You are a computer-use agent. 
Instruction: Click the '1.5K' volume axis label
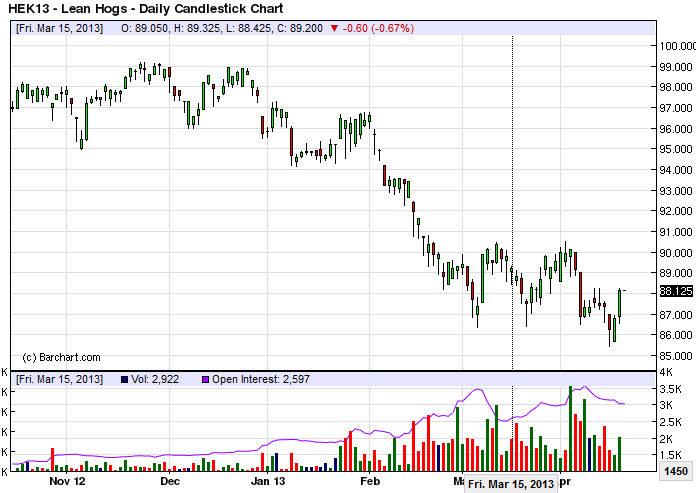click(x=671, y=455)
